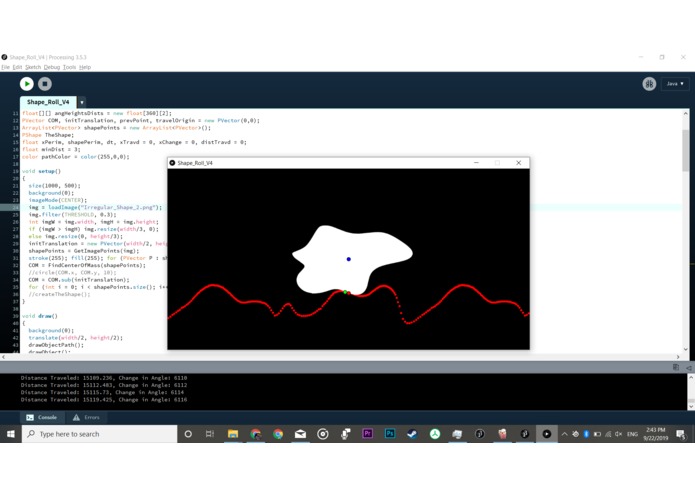
Task: Open the Edit menu
Action: tap(17, 67)
